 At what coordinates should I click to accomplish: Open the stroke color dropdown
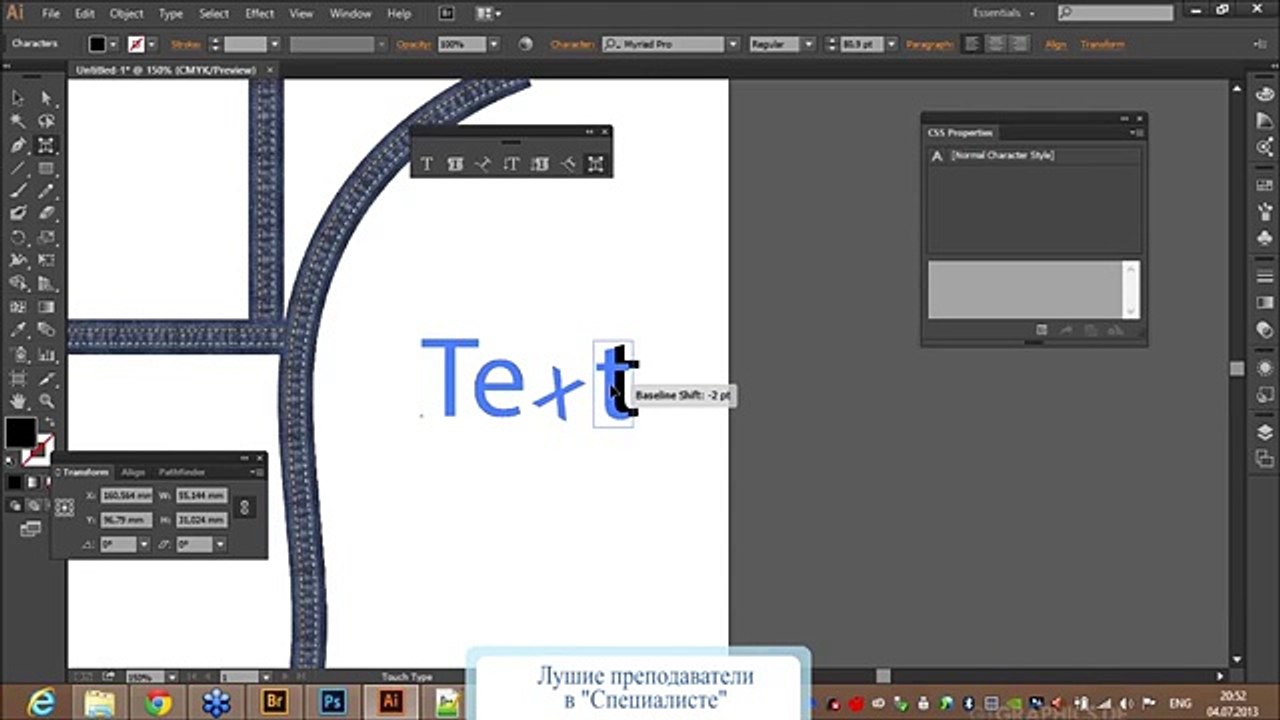click(x=152, y=45)
